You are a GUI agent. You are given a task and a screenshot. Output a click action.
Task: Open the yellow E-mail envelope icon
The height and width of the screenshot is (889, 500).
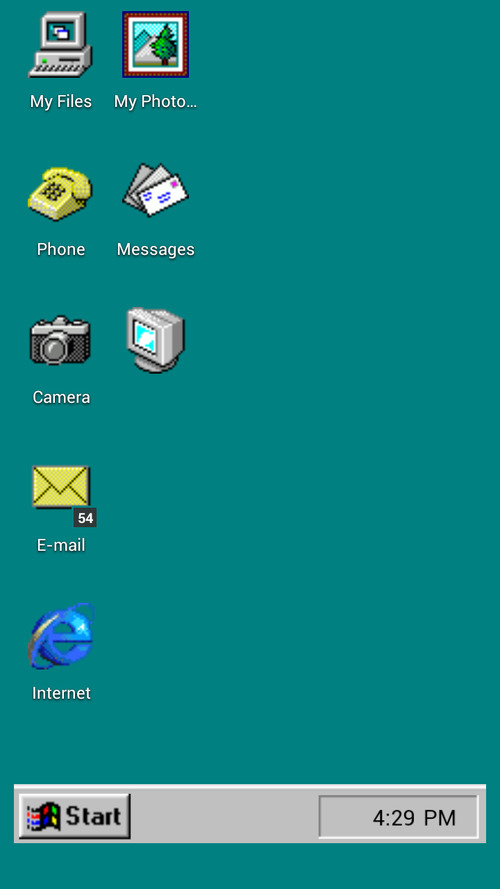coord(61,486)
